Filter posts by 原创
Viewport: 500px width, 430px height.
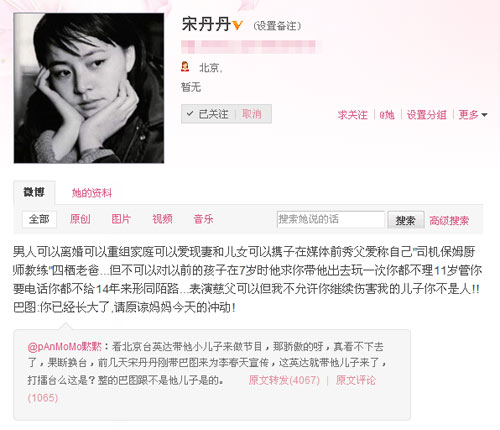coord(80,219)
